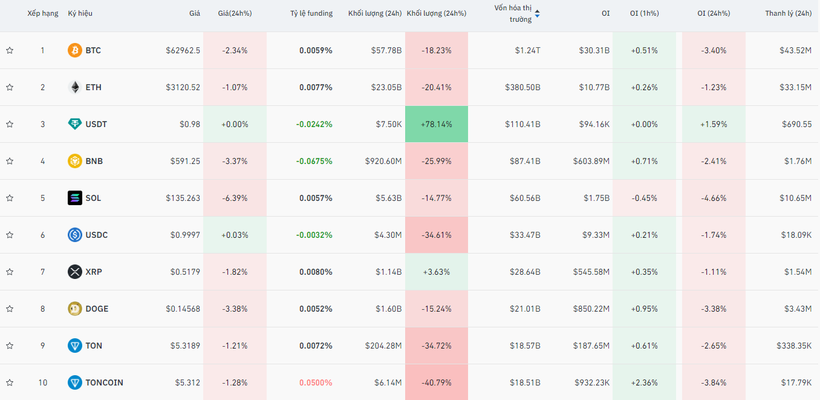
Task: Click USDT funding rate -0.0242%
Action: 314,124
